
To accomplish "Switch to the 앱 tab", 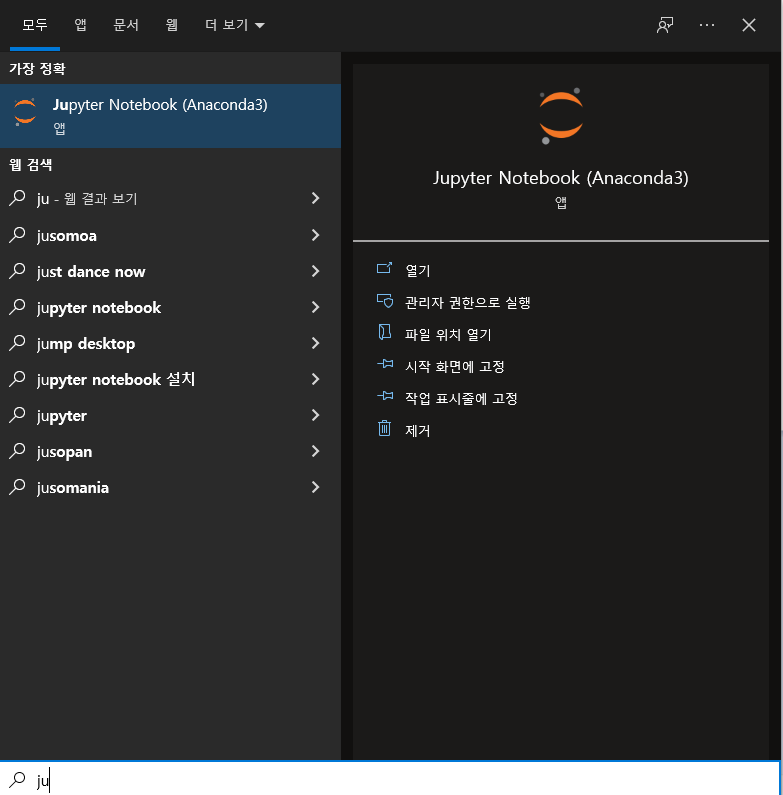I will pyautogui.click(x=80, y=25).
